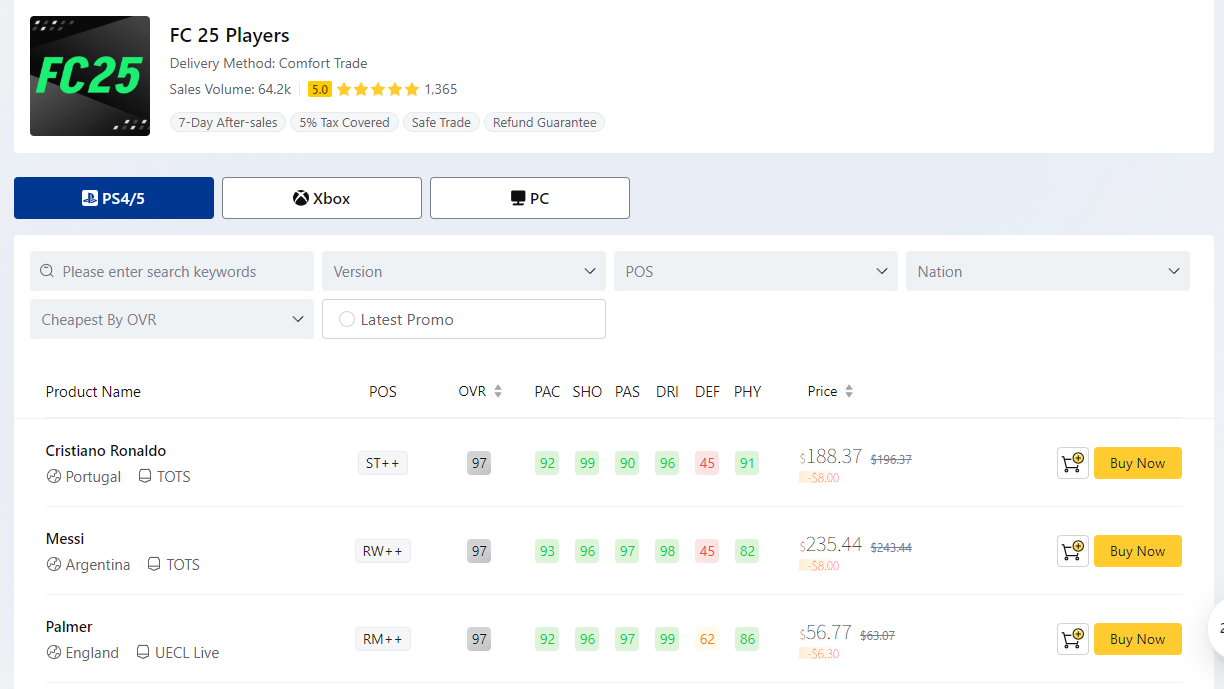Click the 5.0 rating badge
This screenshot has width=1224, height=689.
coord(320,89)
